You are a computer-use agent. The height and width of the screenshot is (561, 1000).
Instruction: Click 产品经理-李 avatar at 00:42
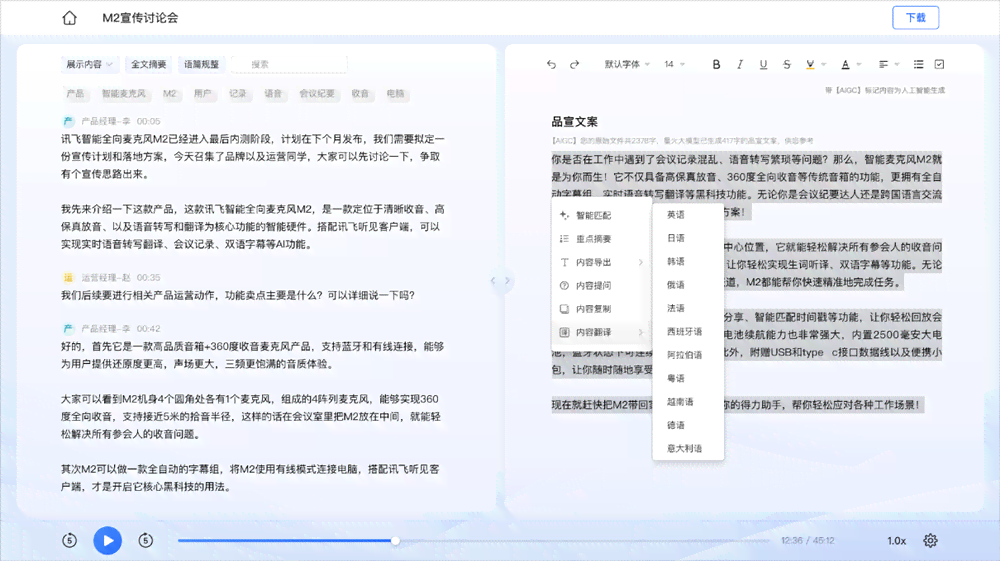pyautogui.click(x=68, y=328)
